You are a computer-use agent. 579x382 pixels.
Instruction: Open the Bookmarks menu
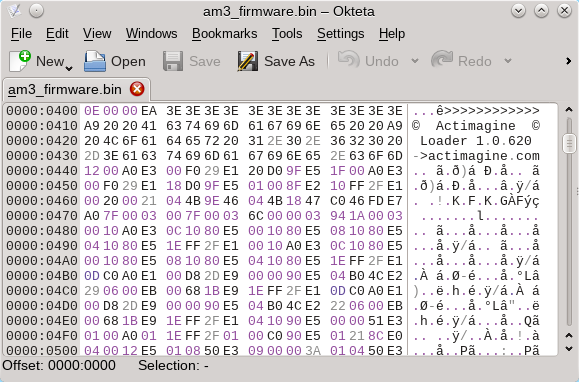(x=225, y=34)
